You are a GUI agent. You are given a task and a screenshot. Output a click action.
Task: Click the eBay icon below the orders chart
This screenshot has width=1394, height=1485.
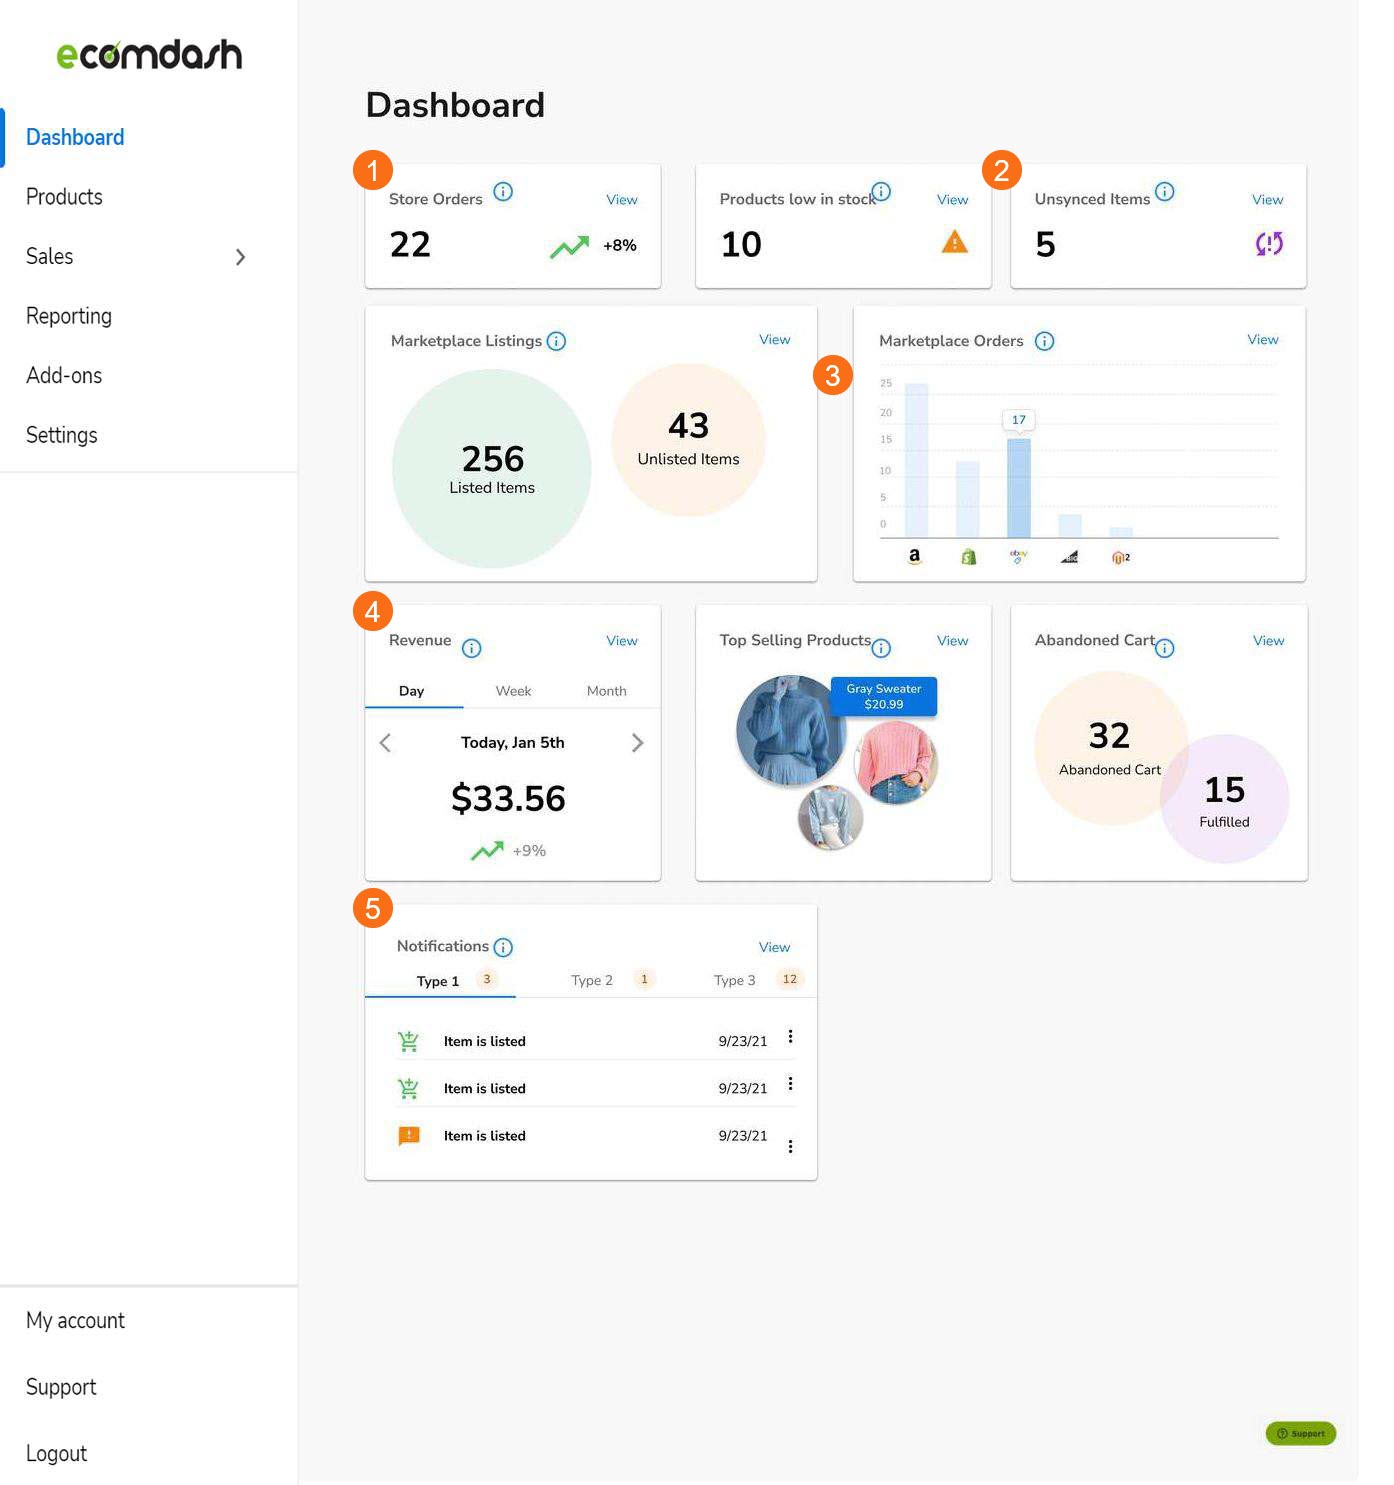point(1018,556)
